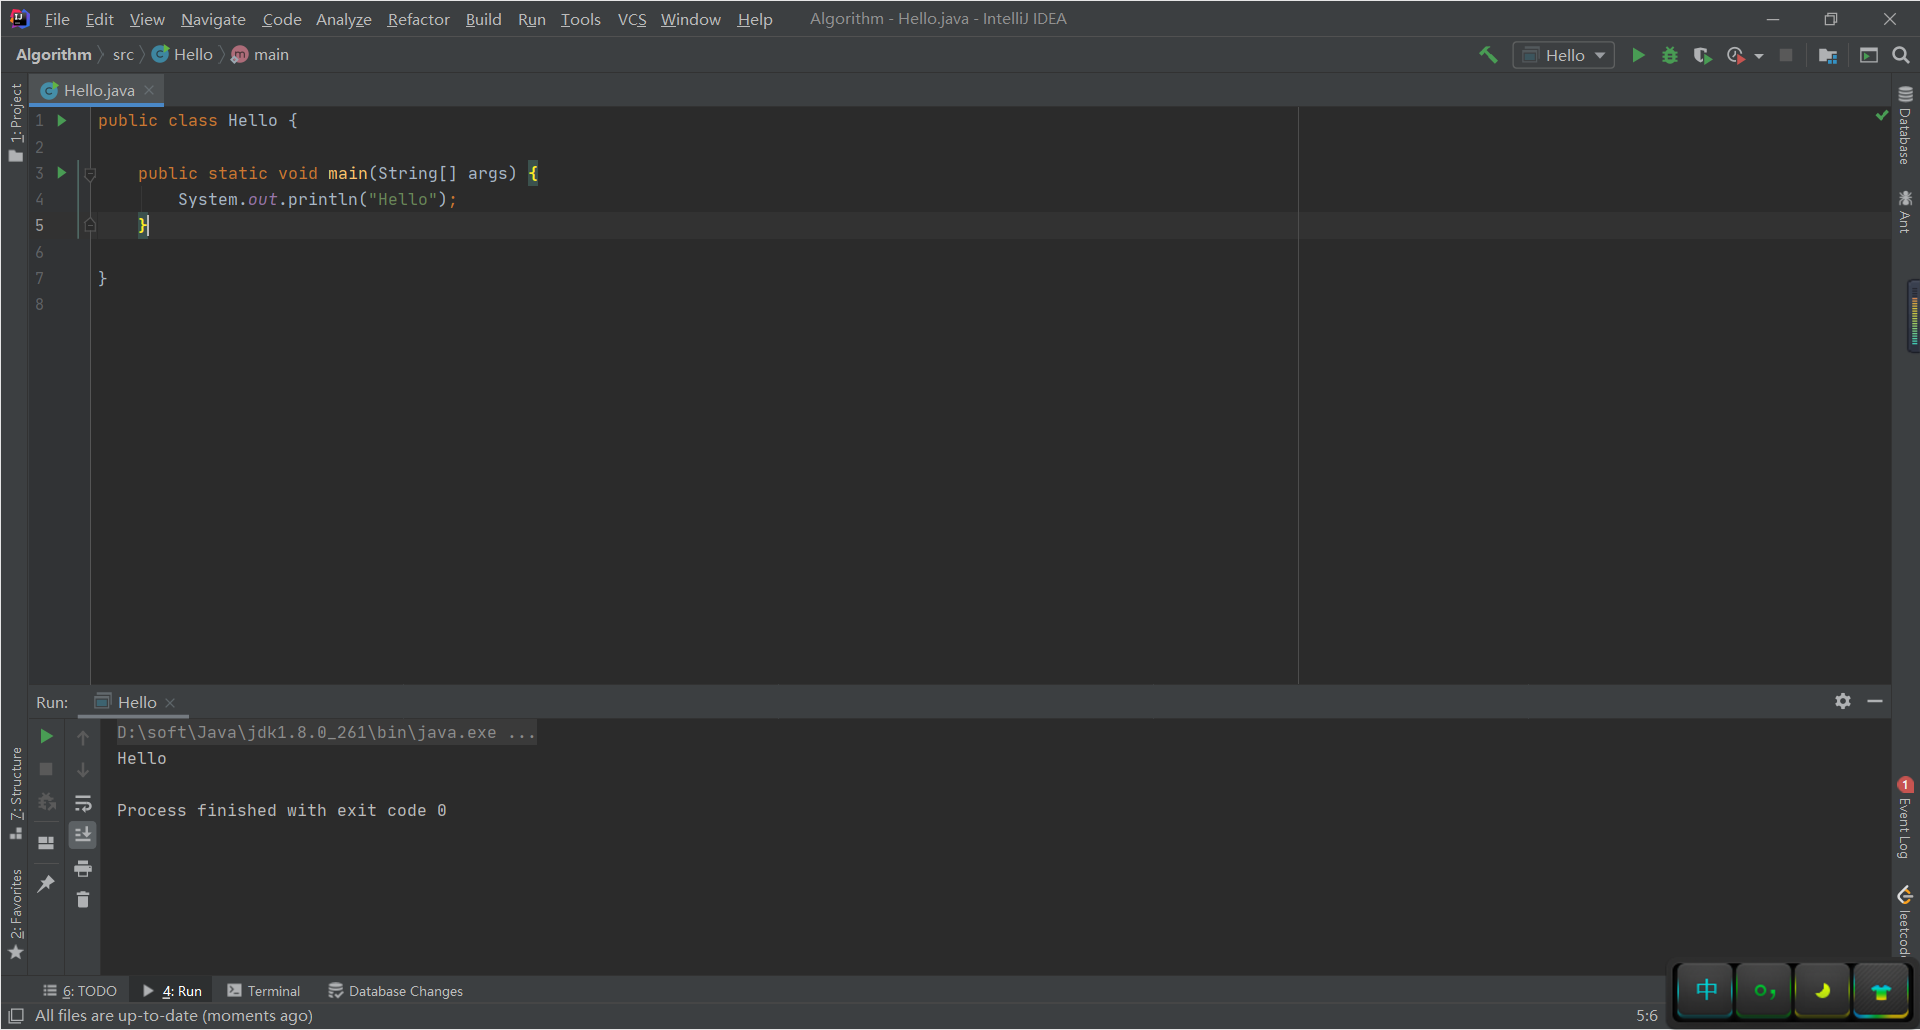Image resolution: width=1920 pixels, height=1030 pixels.
Task: Click the Run panel restore layout icon
Action: click(46, 843)
